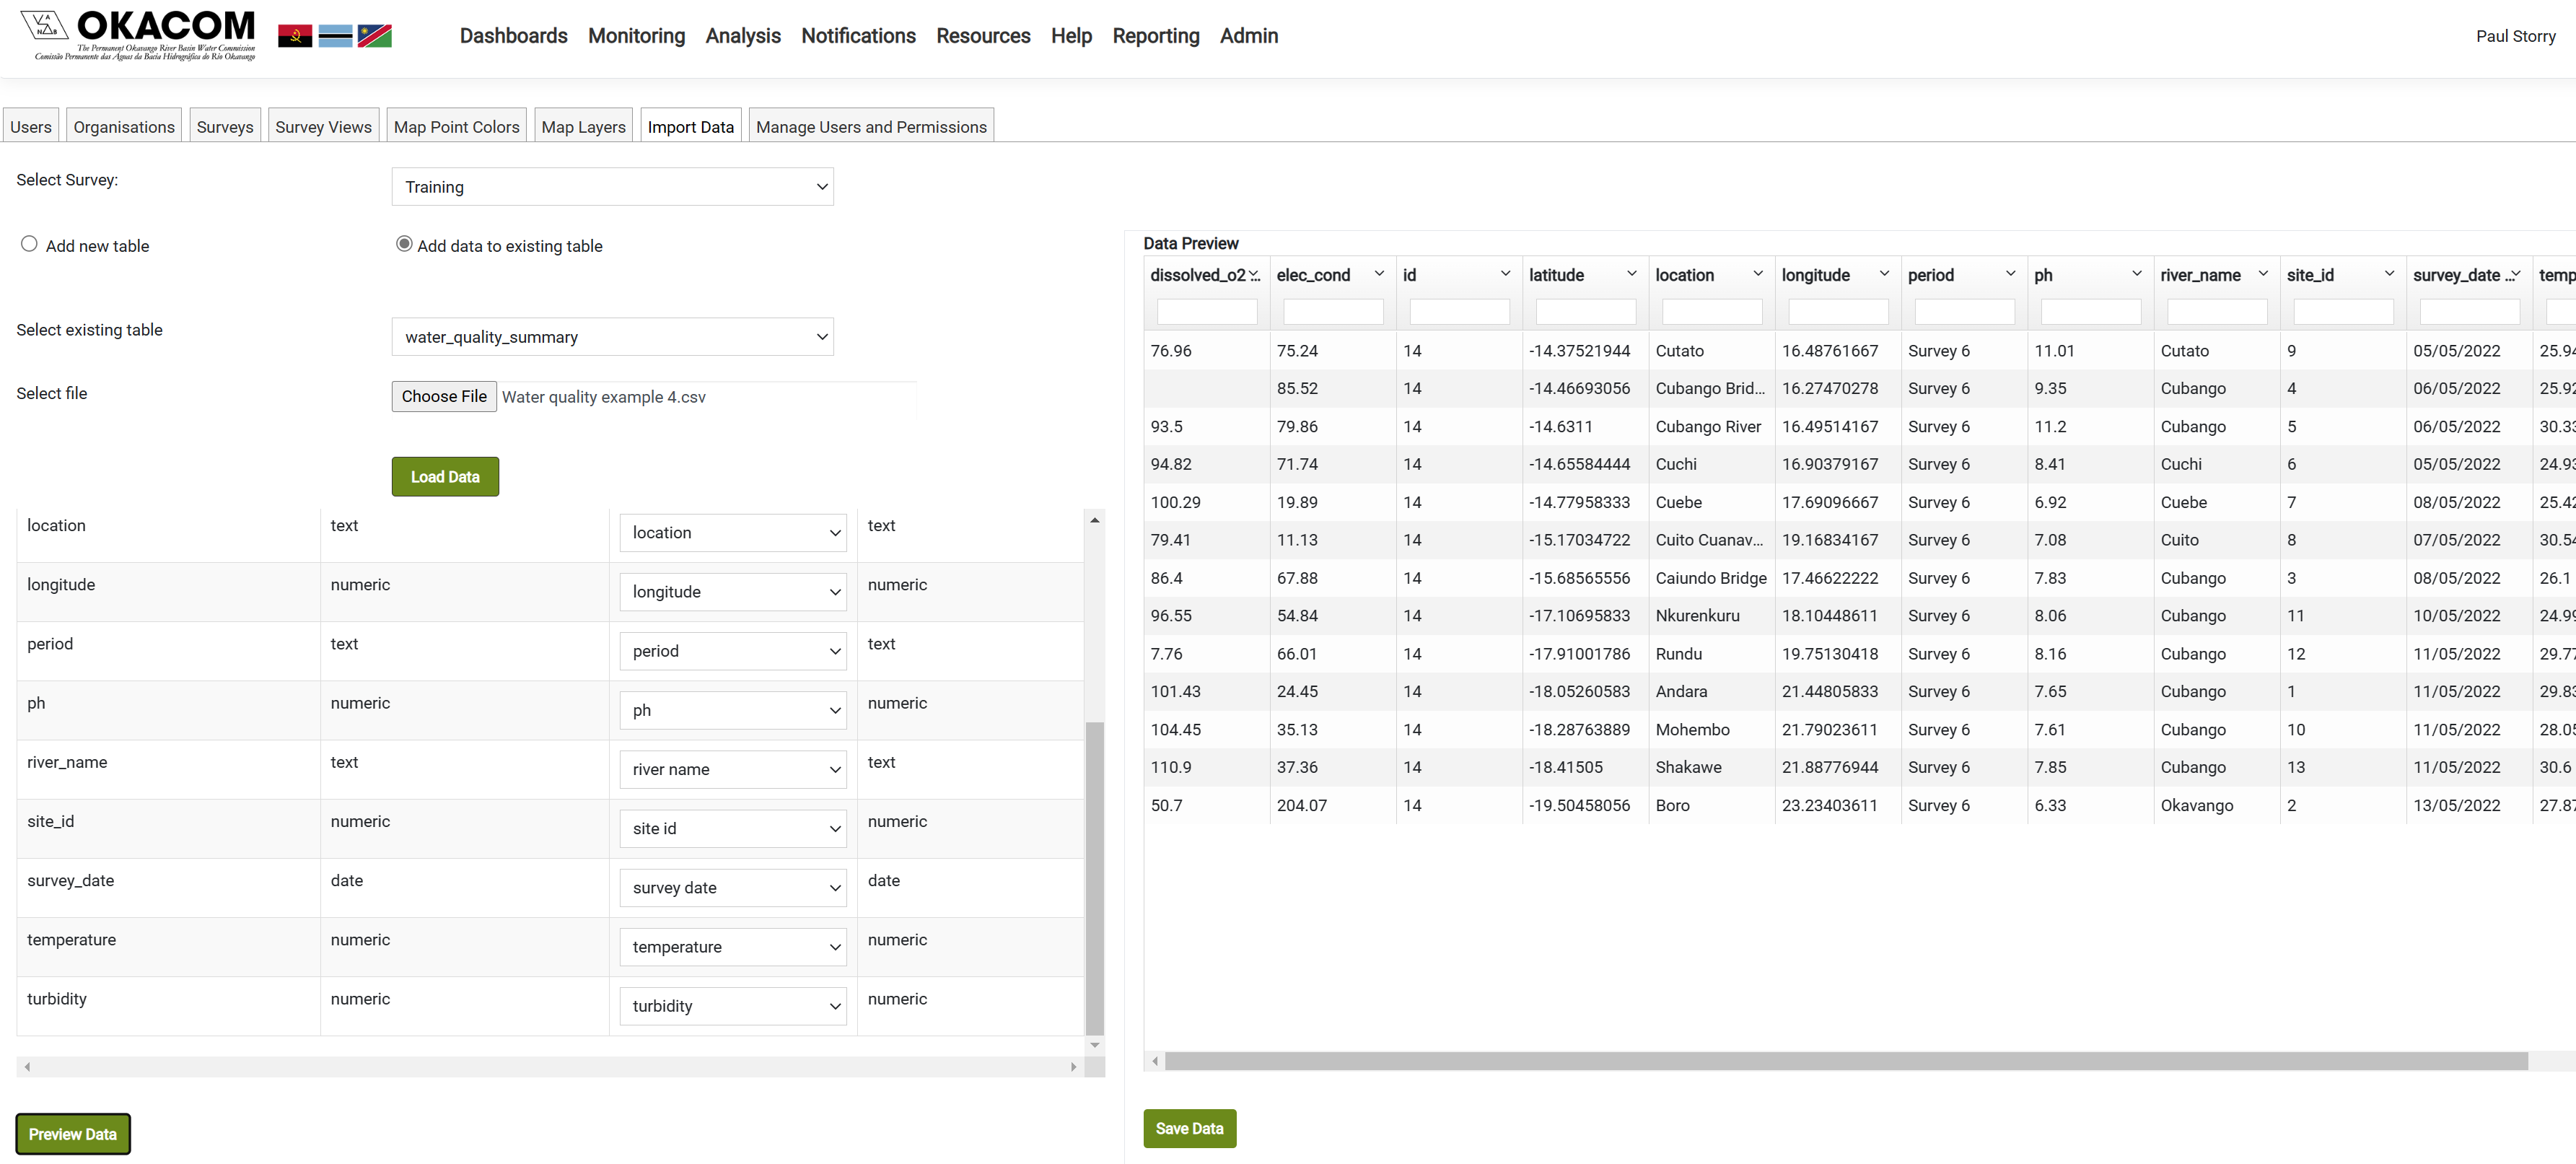This screenshot has height=1164, width=2576.
Task: Open id column menu chevron
Action: (1505, 274)
